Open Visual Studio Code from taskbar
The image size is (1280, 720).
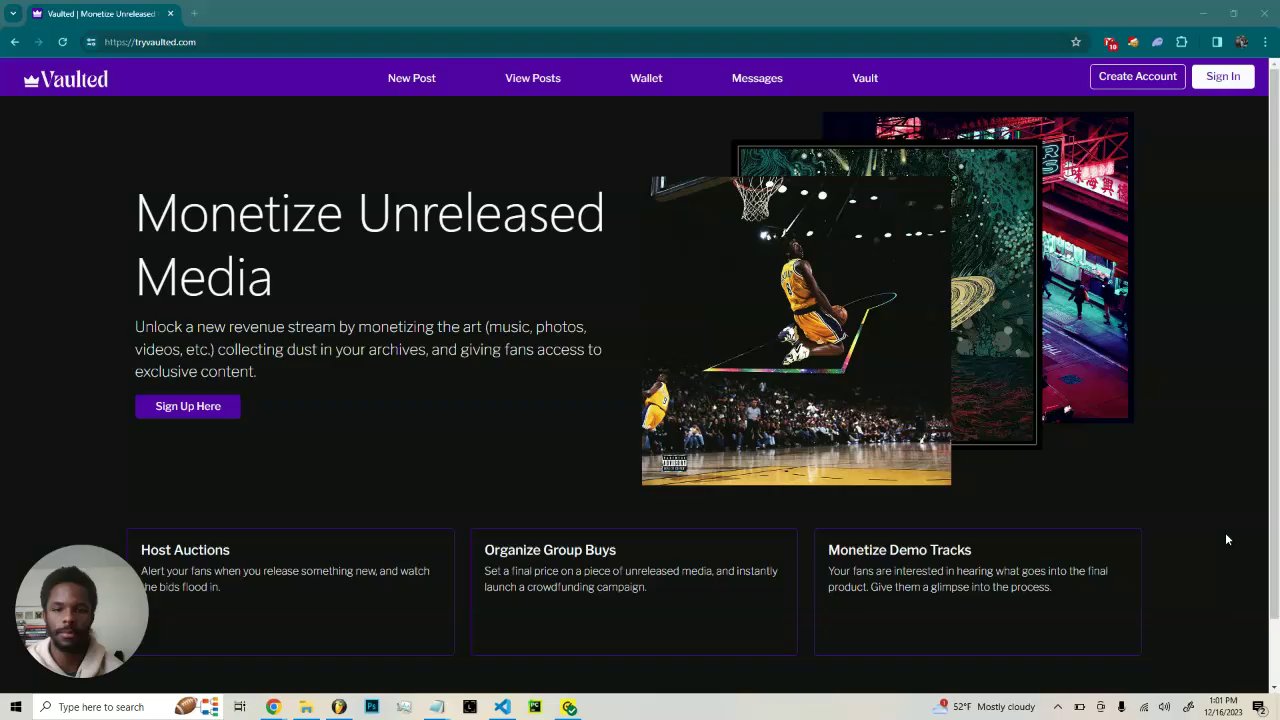502,707
